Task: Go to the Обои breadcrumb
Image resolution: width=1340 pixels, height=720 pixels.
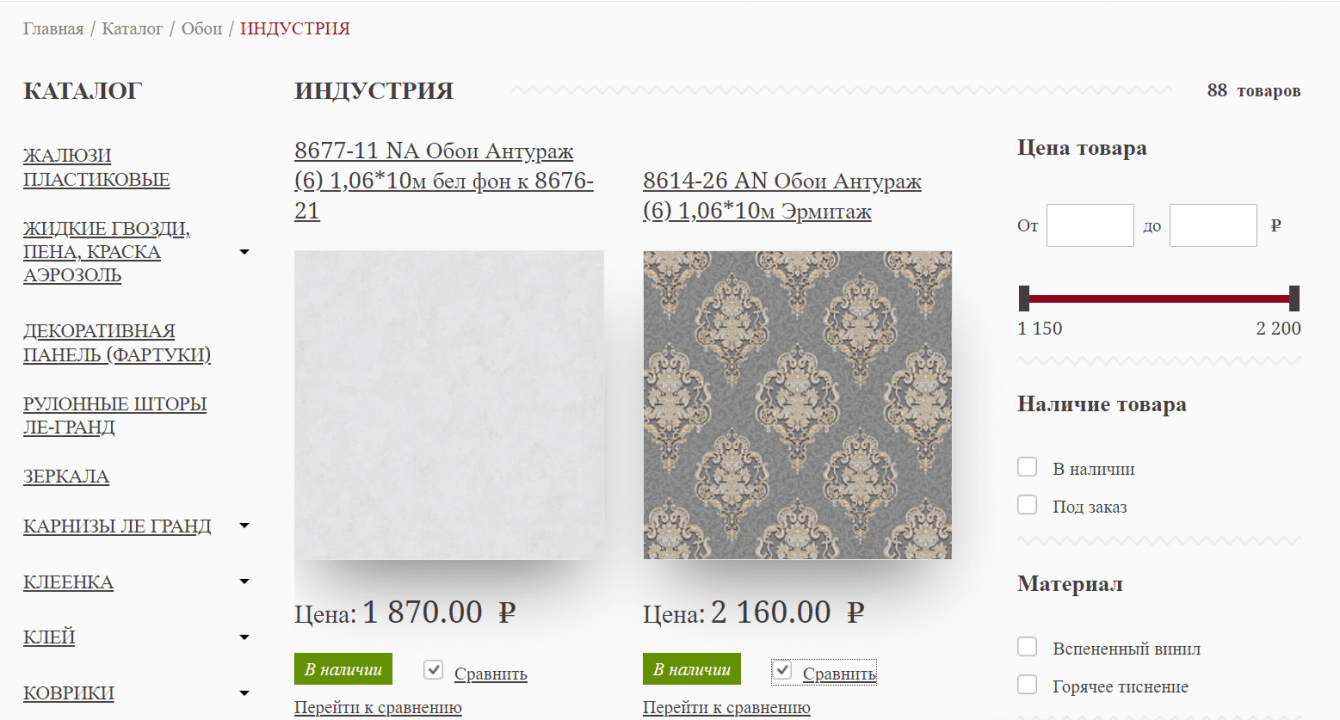Action: (x=202, y=28)
